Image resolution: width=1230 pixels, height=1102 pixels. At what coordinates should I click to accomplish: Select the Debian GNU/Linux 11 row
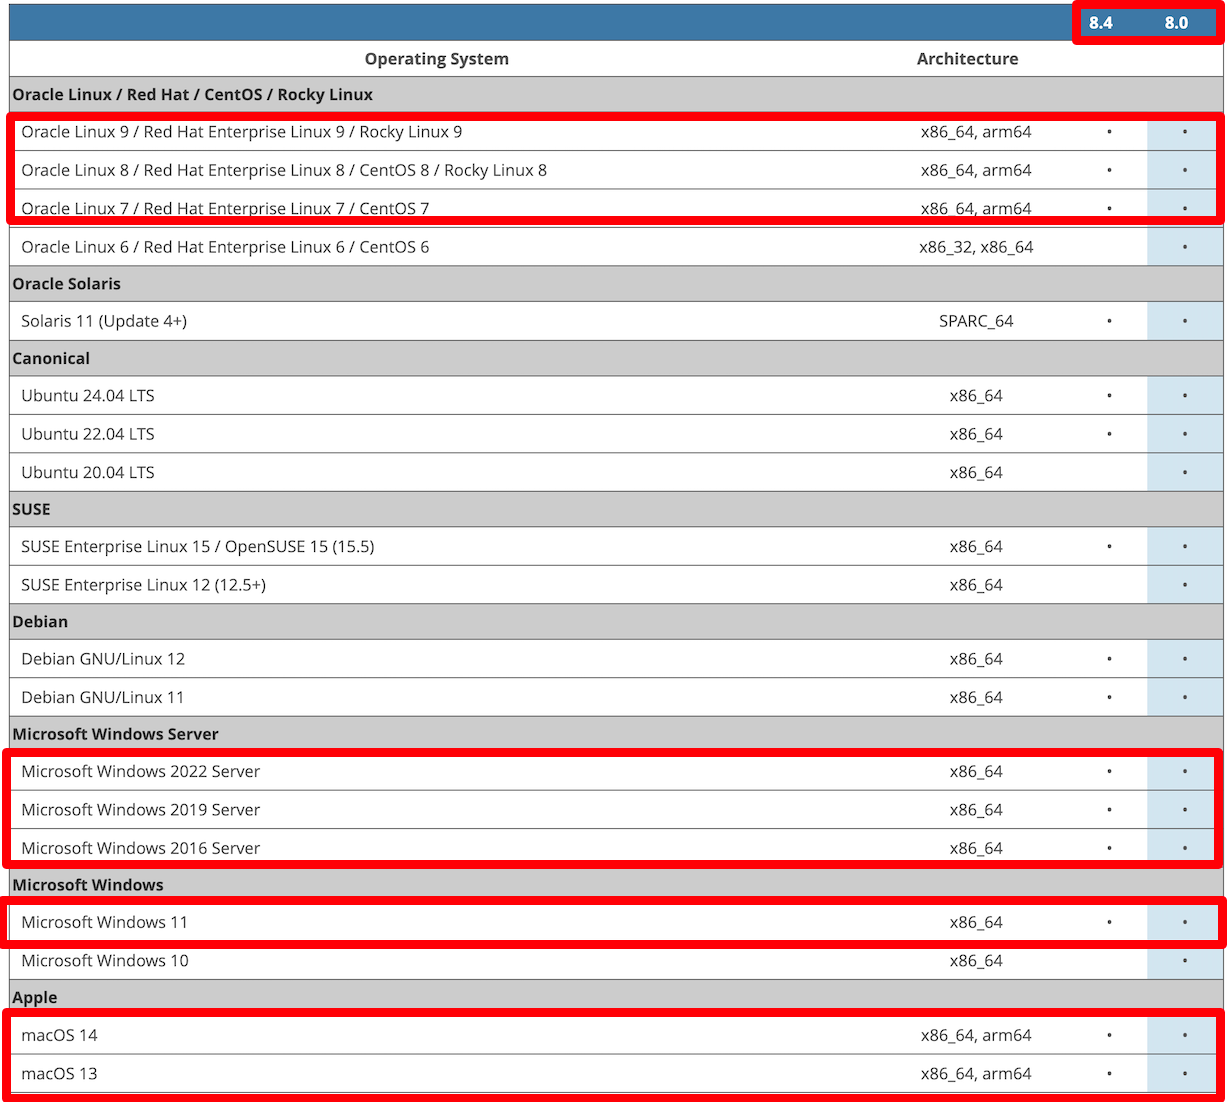[616, 697]
